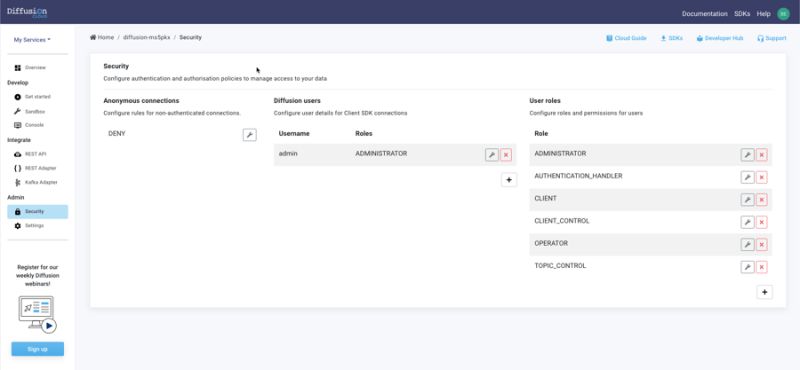Delete the TOPIC_CONTROL role
The width and height of the screenshot is (800, 370).
[762, 267]
